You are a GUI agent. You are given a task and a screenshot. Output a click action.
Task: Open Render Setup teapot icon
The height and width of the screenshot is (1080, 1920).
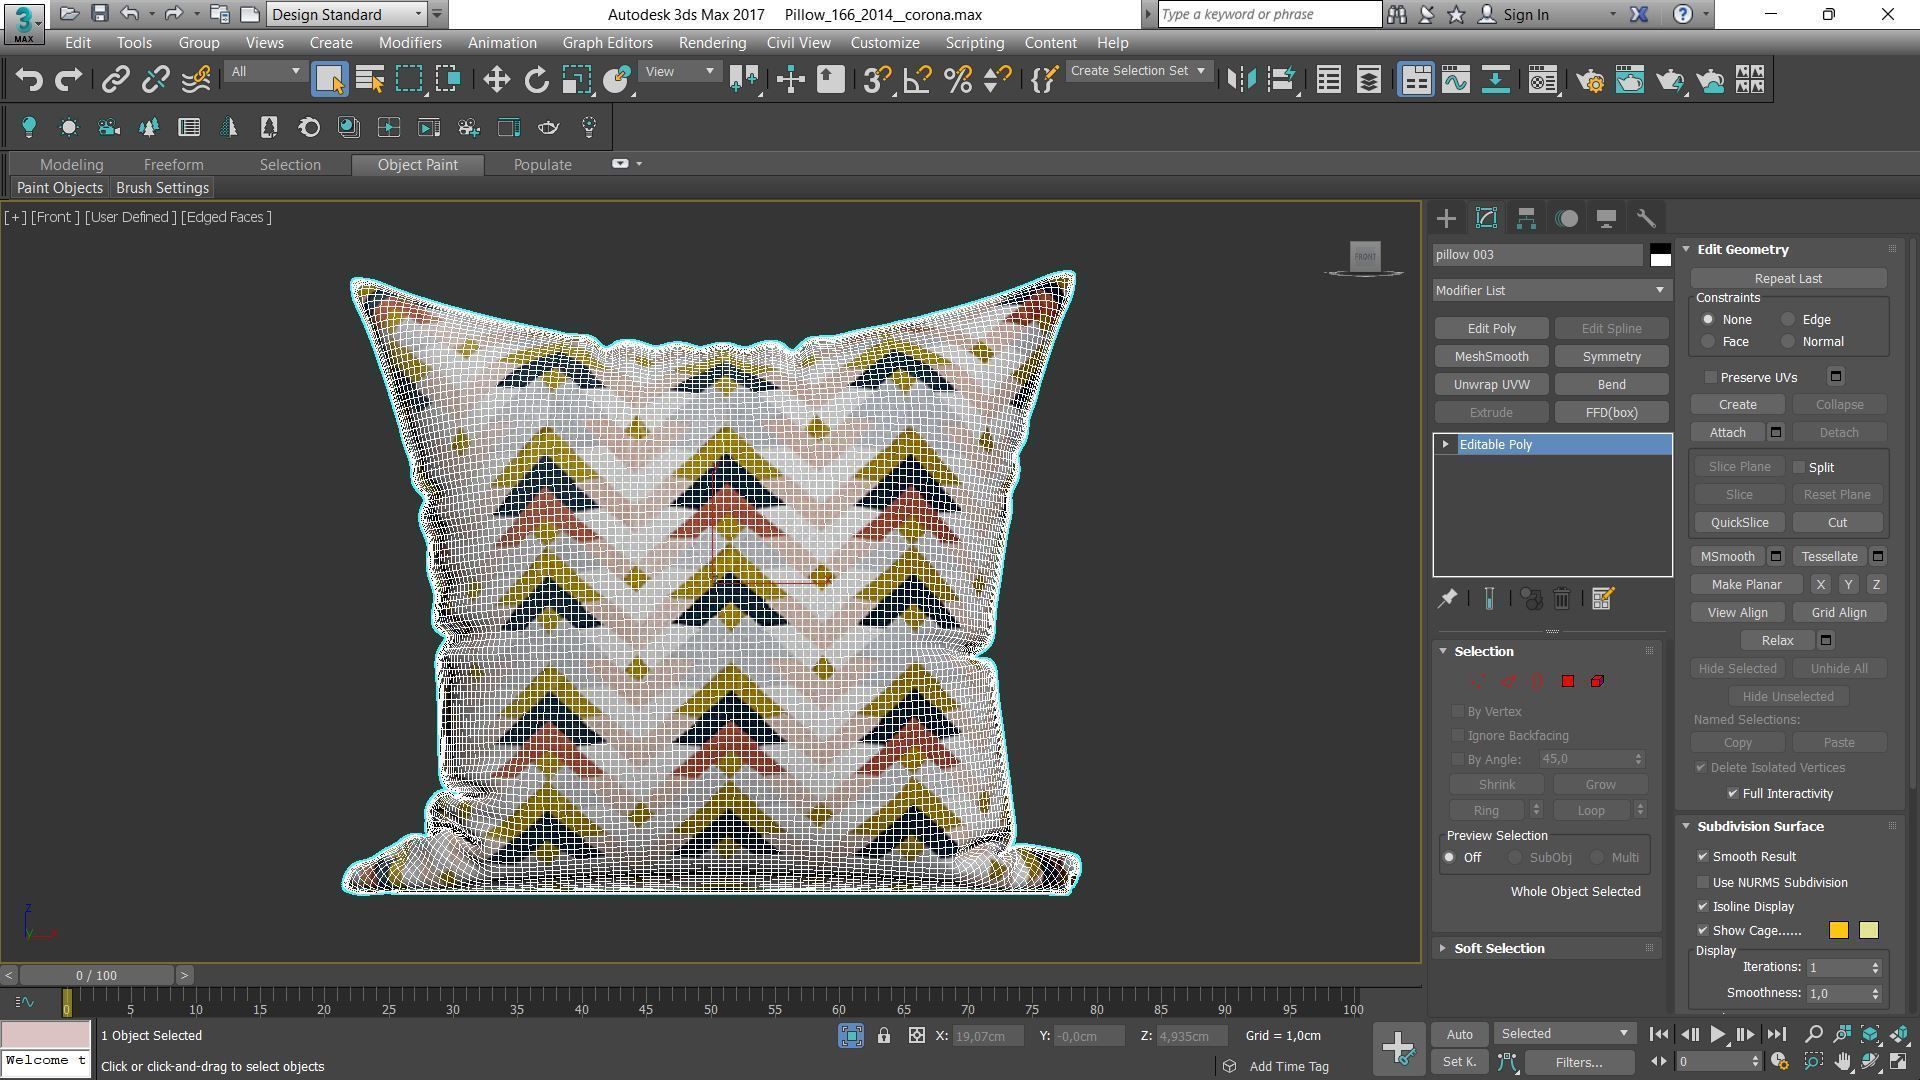(x=1590, y=80)
